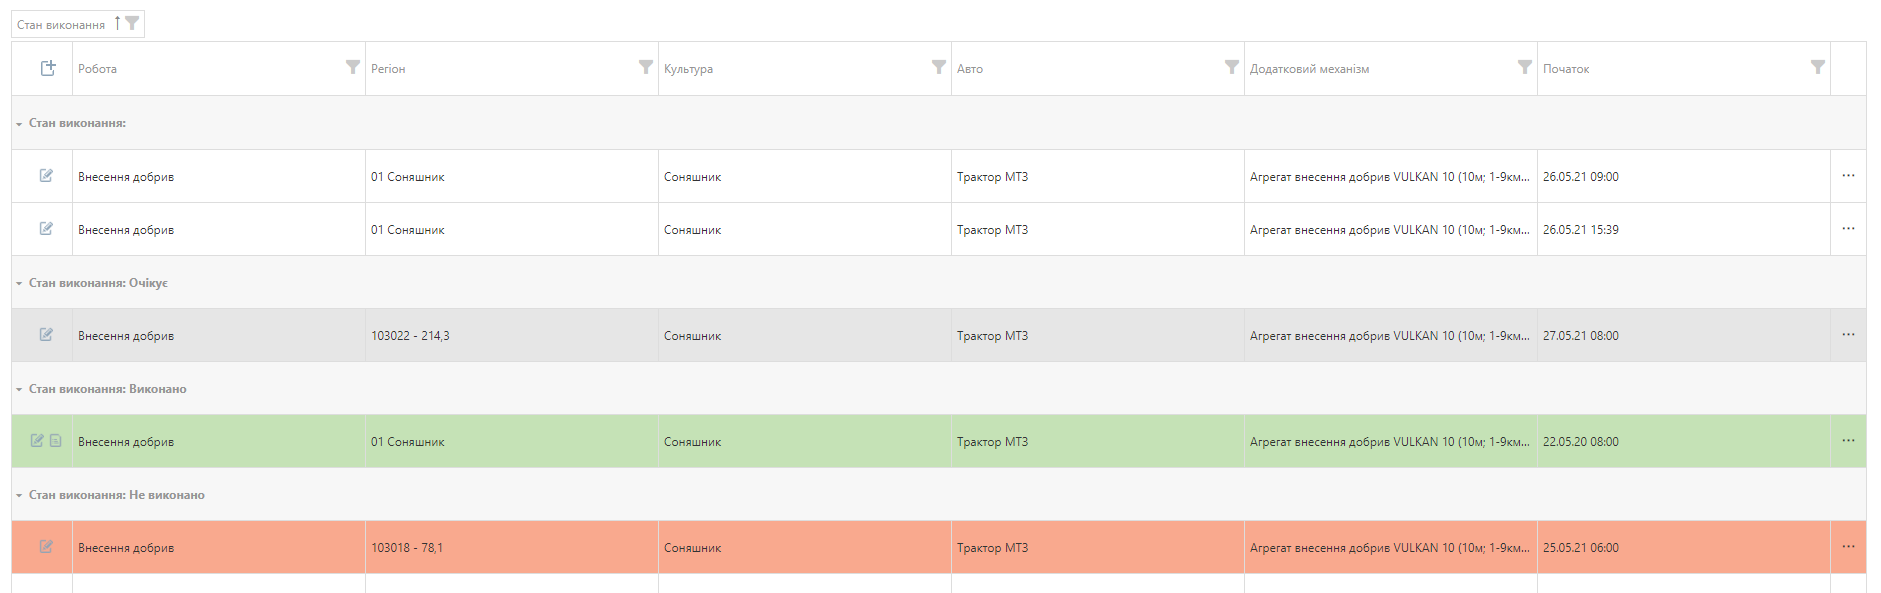This screenshot has height=593, width=1881.
Task: Click the add new record icon in header
Action: tap(48, 68)
